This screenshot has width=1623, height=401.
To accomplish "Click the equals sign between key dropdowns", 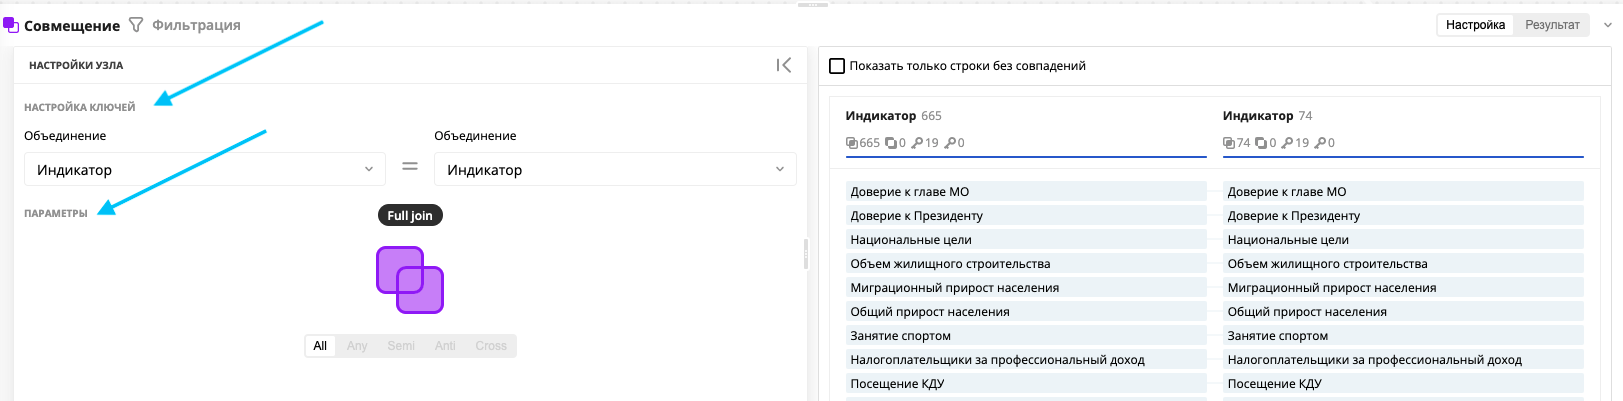I will [x=410, y=167].
